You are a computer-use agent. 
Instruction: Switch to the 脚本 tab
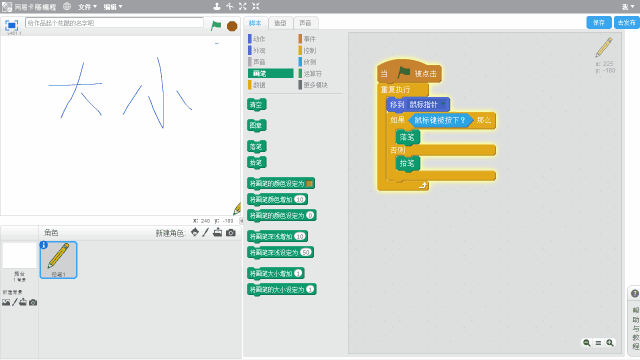(256, 23)
